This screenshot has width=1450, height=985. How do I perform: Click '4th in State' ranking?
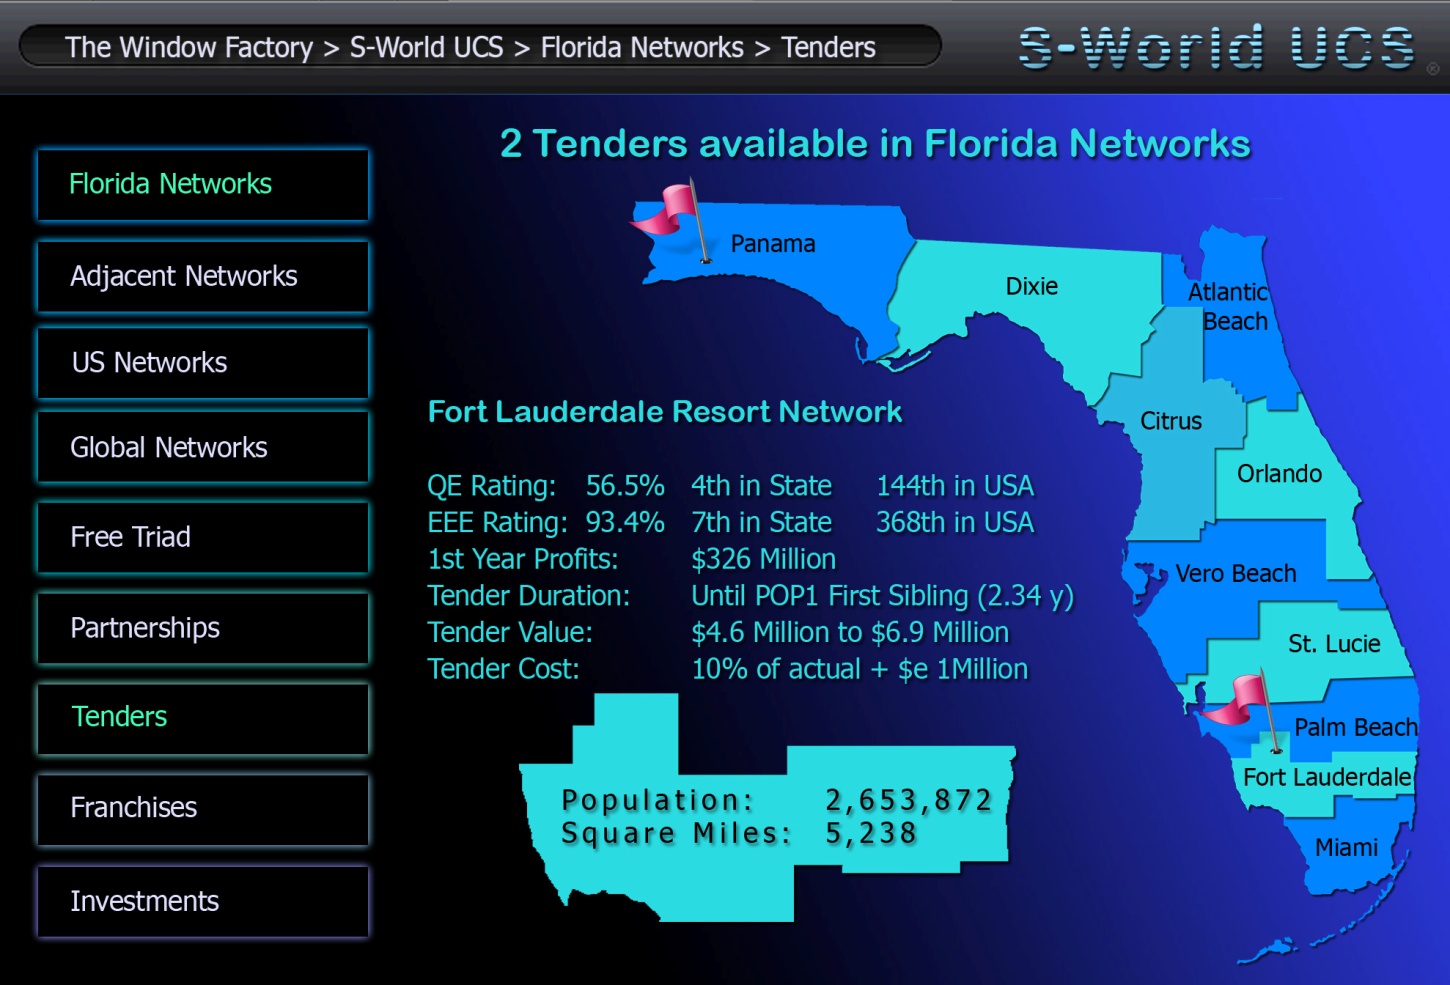(x=761, y=486)
